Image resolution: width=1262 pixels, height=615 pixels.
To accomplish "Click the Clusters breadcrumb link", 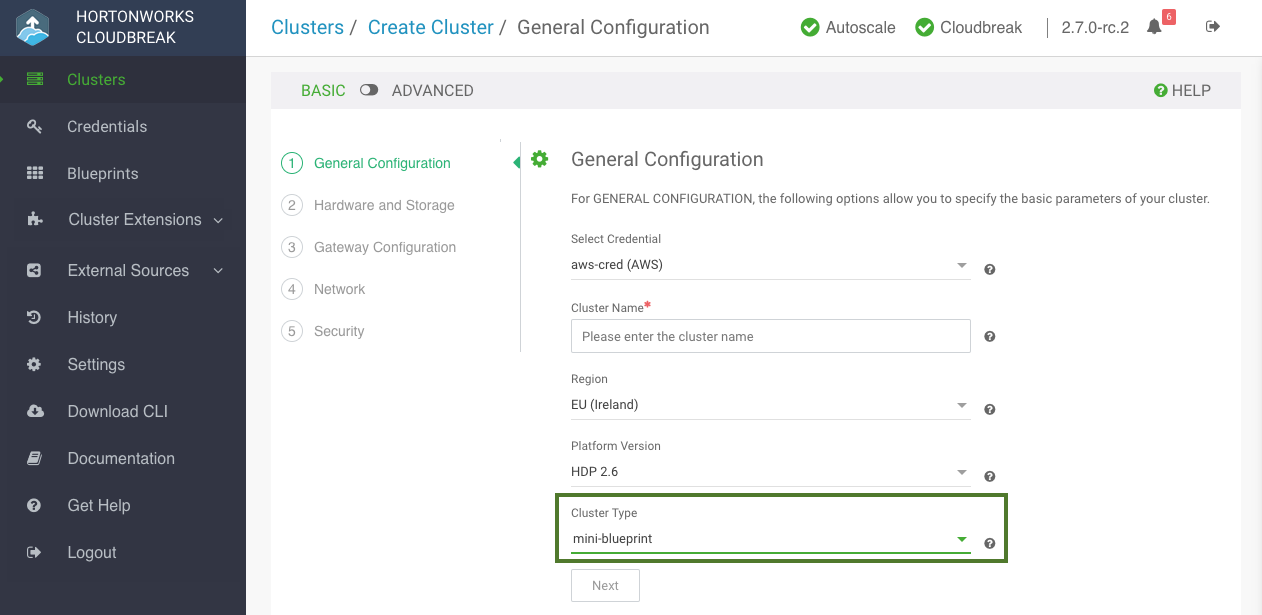I will click(307, 28).
